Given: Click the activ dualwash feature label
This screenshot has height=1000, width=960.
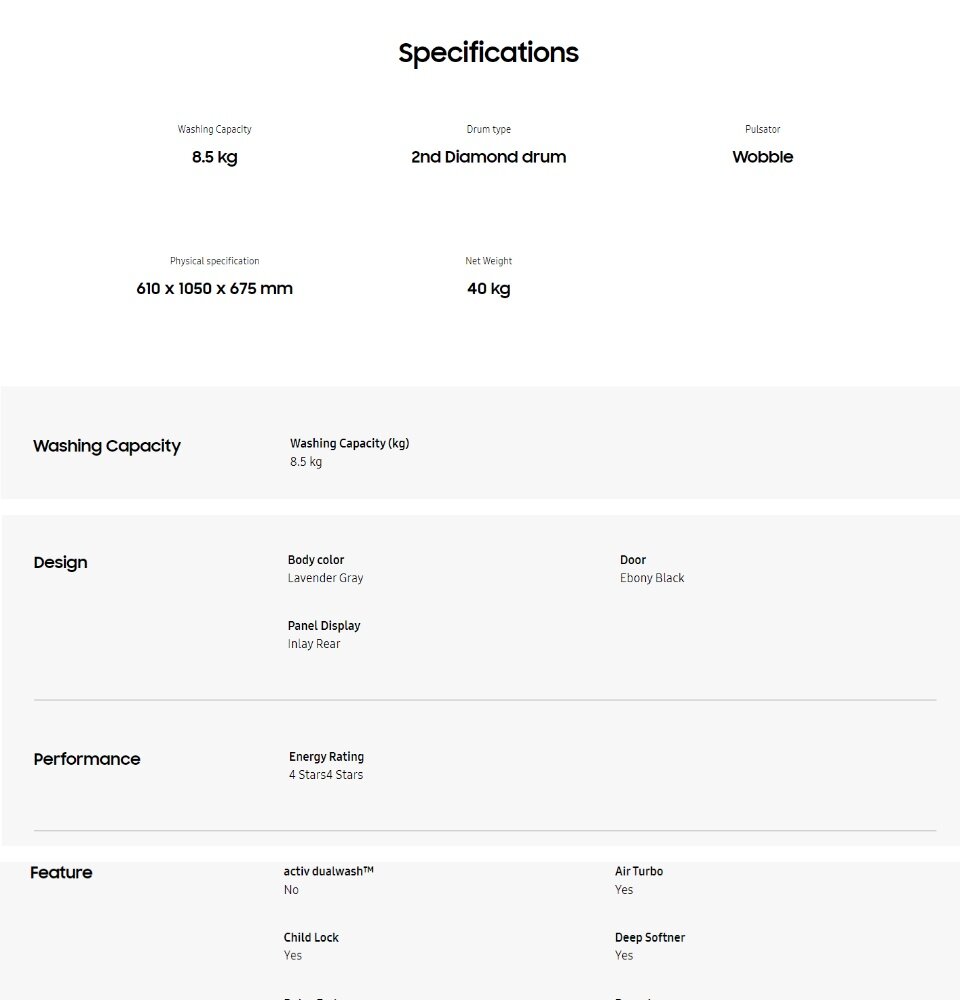Looking at the screenshot, I should click(x=329, y=871).
